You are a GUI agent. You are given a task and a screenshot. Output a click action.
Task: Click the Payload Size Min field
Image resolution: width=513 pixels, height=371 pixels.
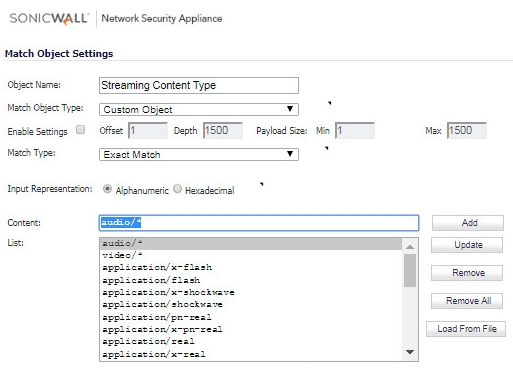click(355, 130)
